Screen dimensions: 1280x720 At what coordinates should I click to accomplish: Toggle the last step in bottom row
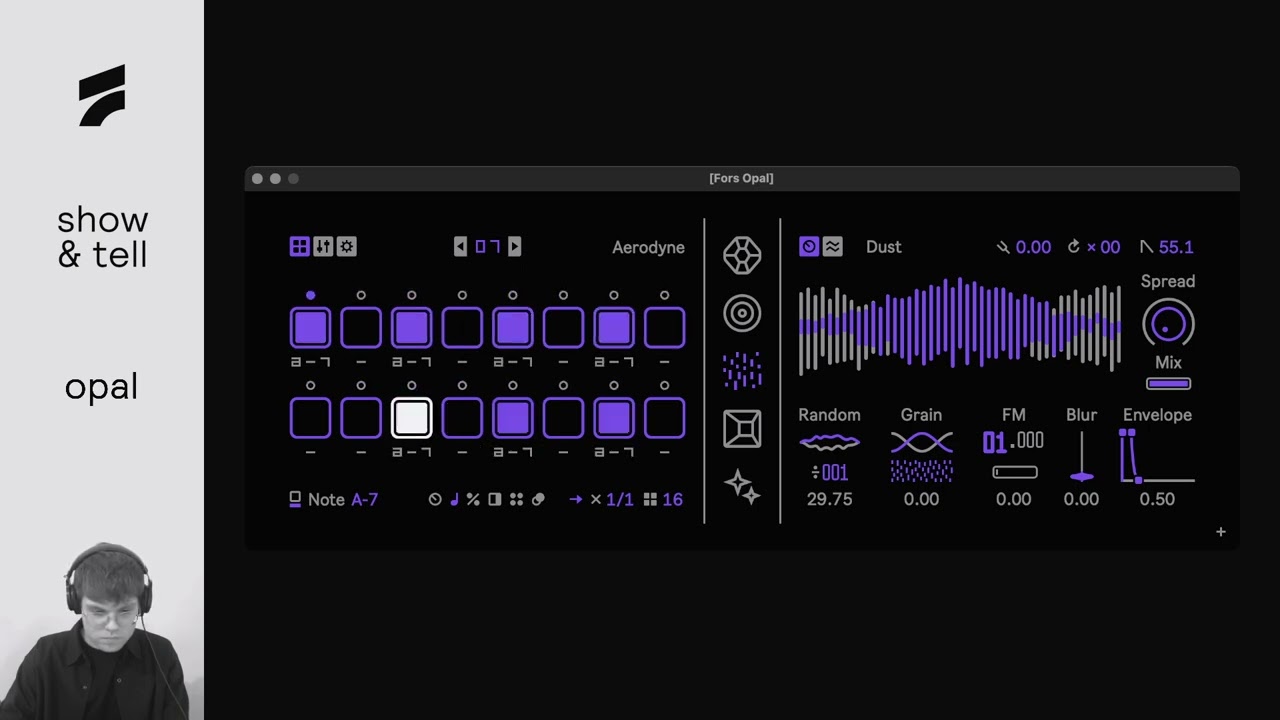(664, 418)
